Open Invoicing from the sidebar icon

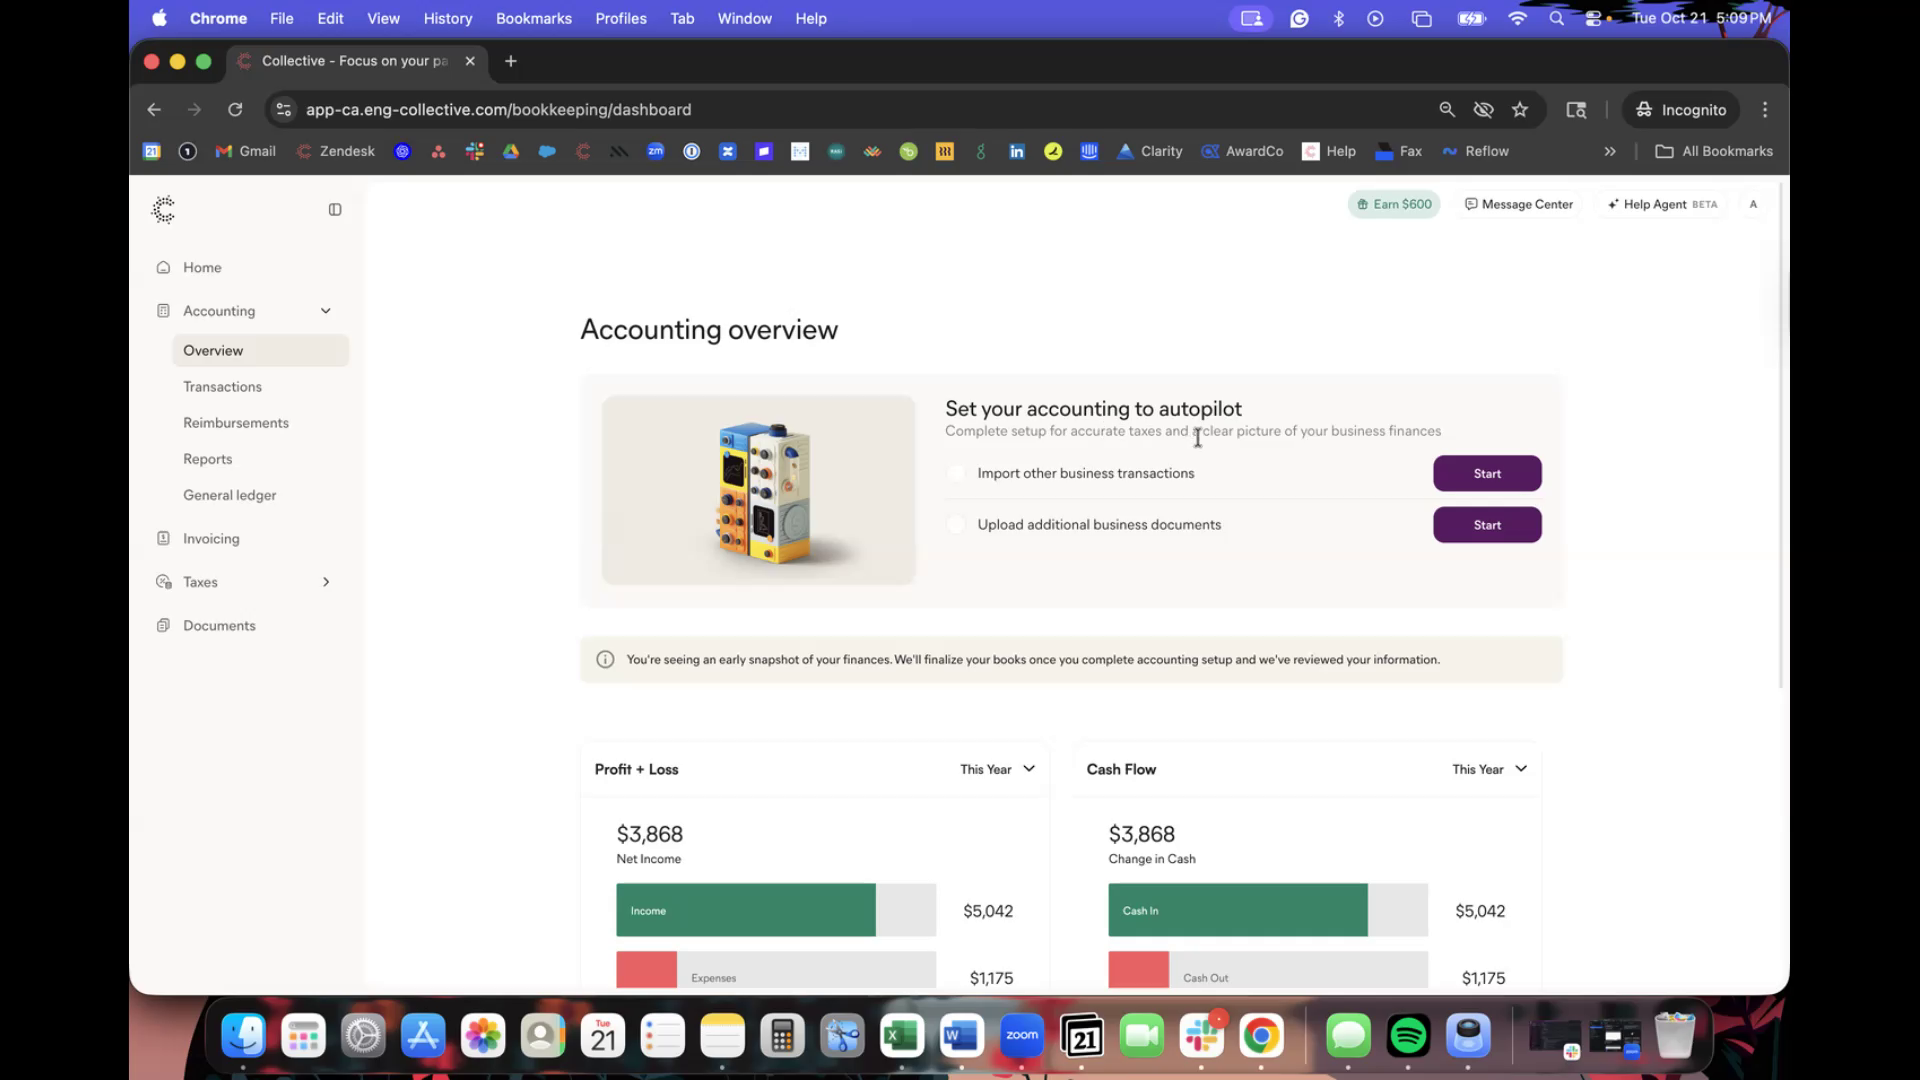pos(164,539)
